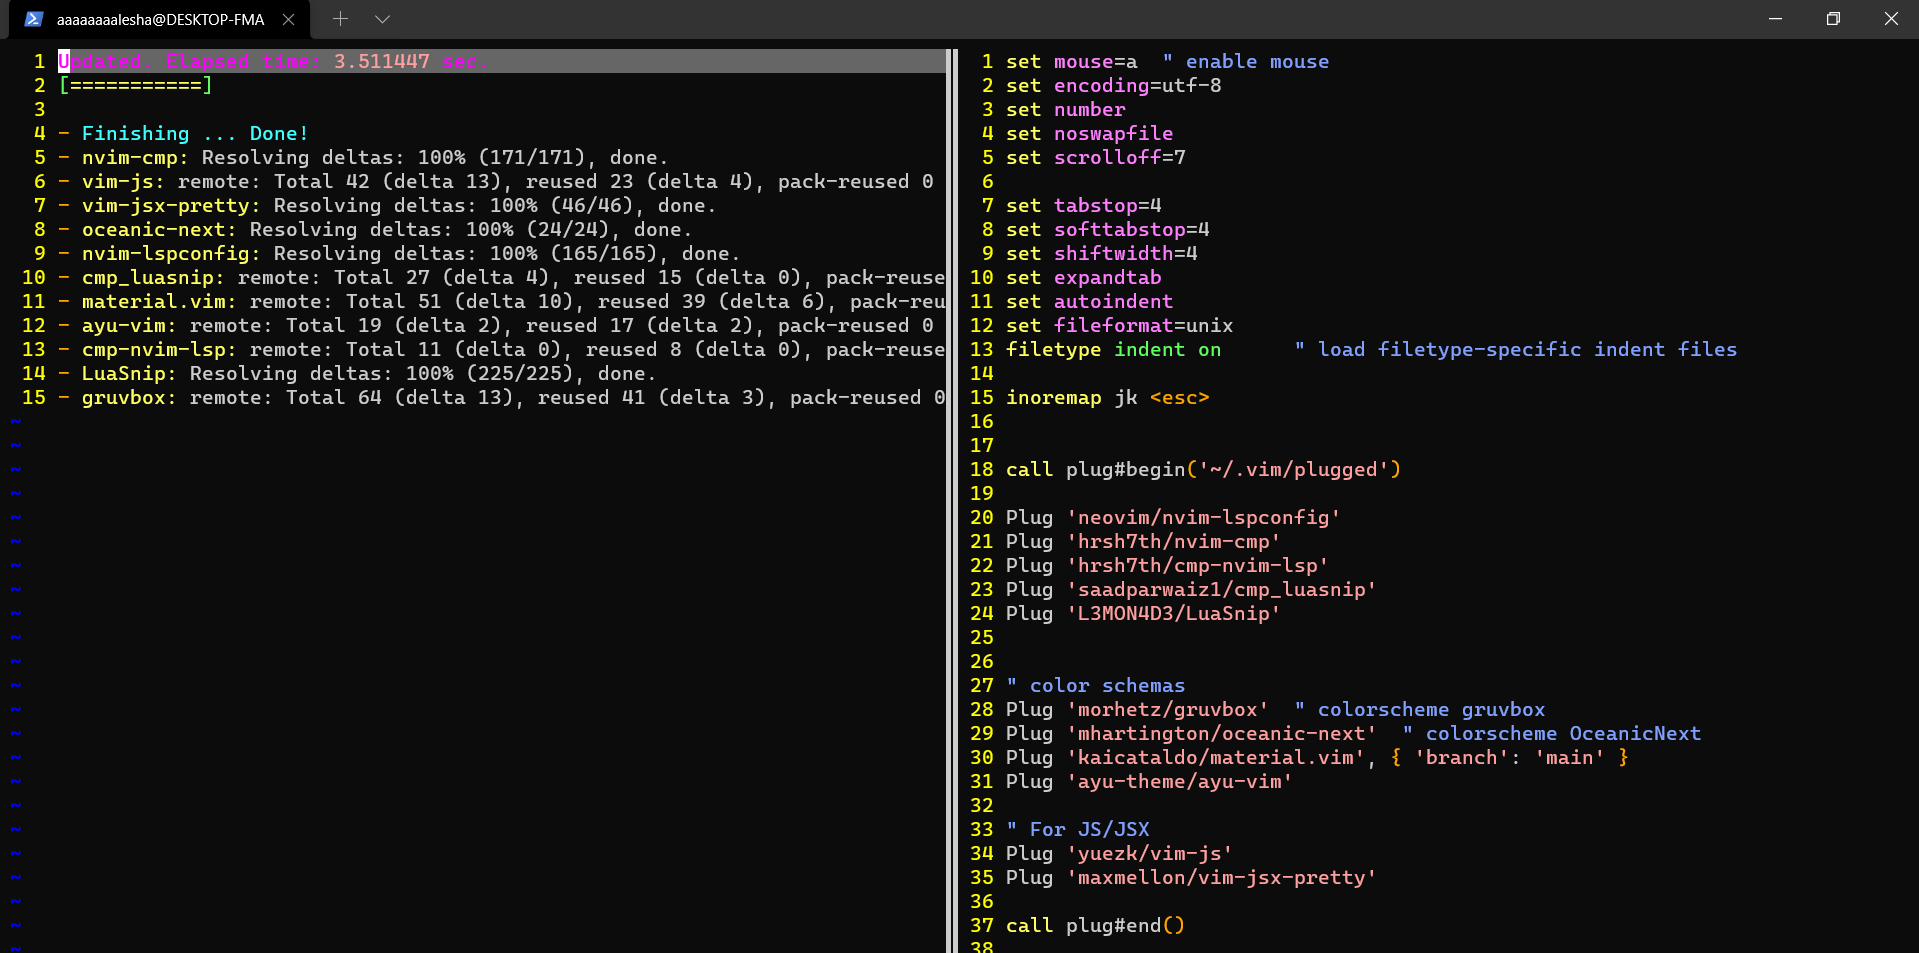Select the aaaaaaaalesha@DESKTOP-FMA tab
Screen dimensions: 1919x953
click(x=160, y=20)
